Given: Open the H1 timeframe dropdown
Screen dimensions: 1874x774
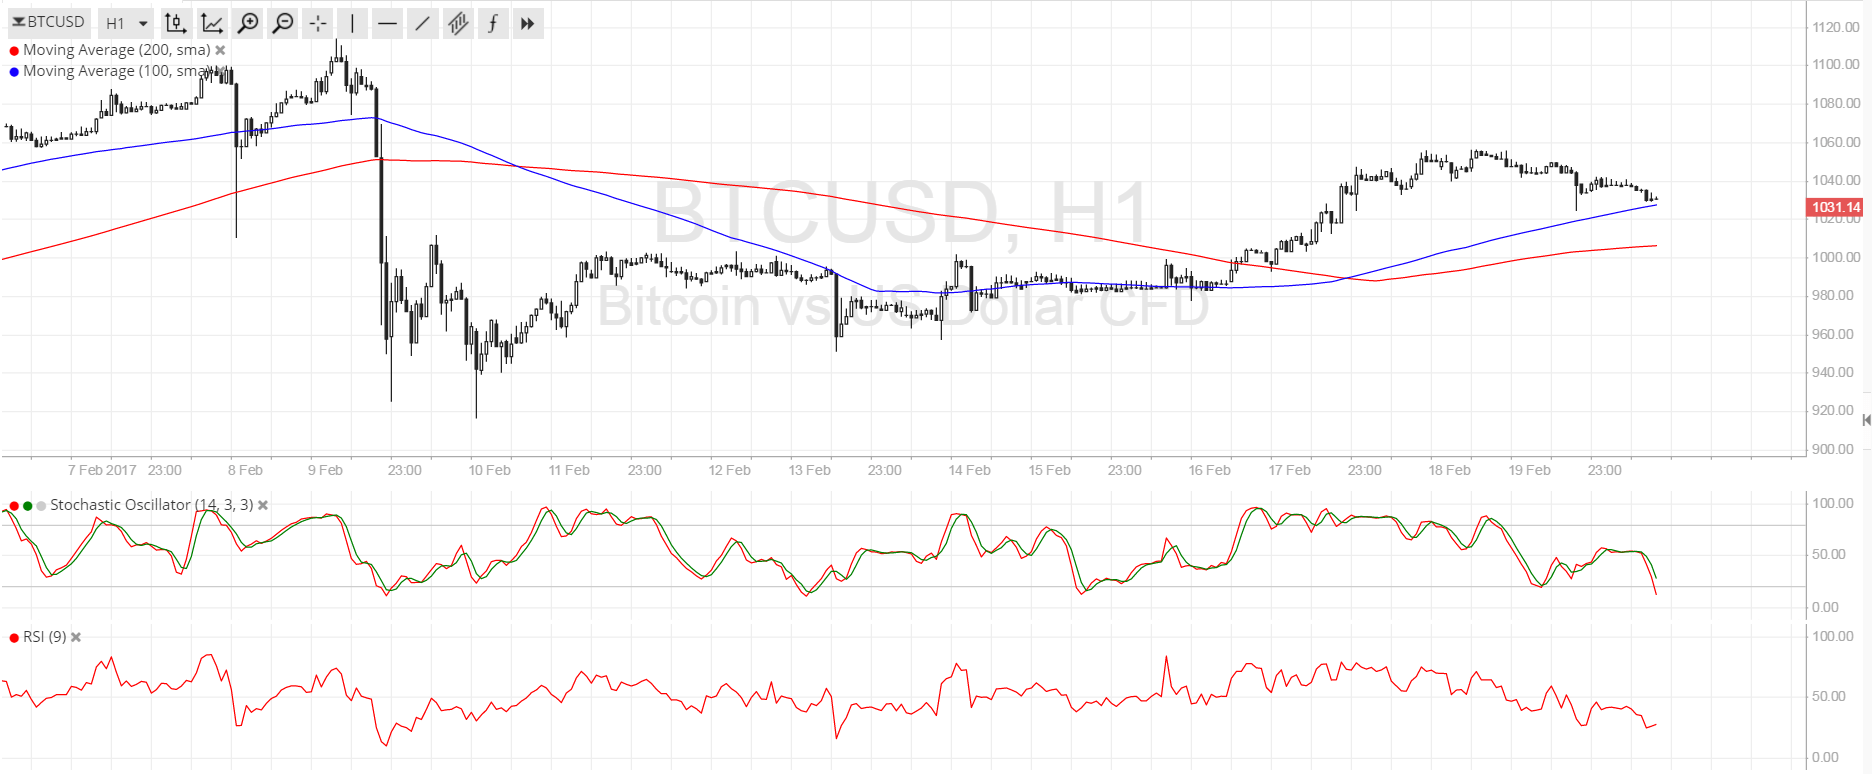Looking at the screenshot, I should 126,23.
